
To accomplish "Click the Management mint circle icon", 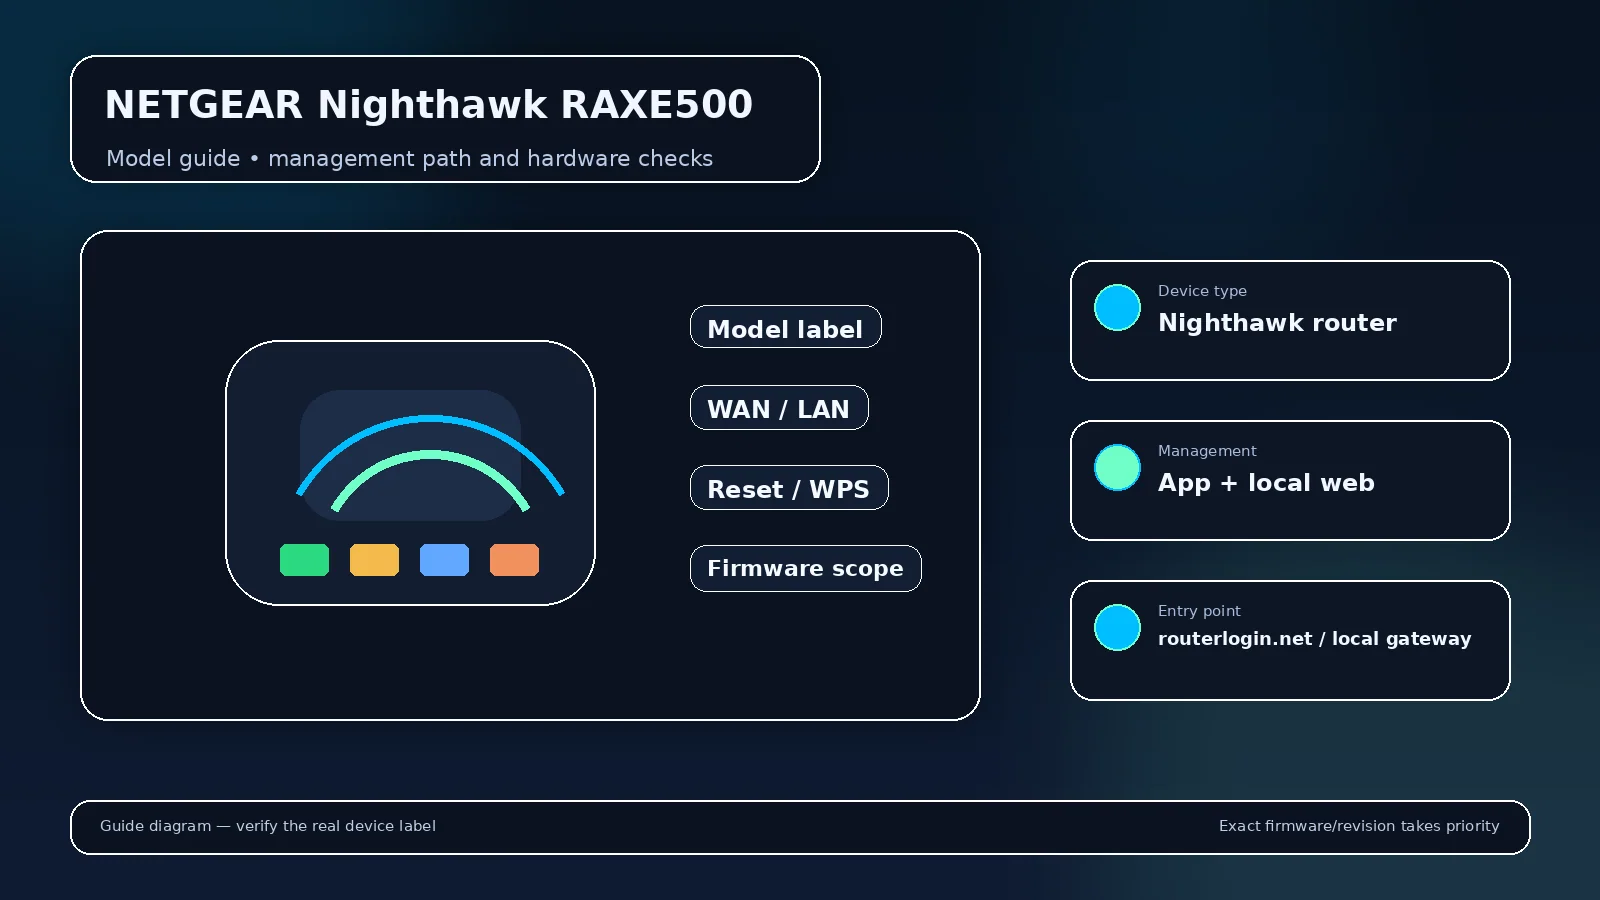I will click(x=1117, y=467).
